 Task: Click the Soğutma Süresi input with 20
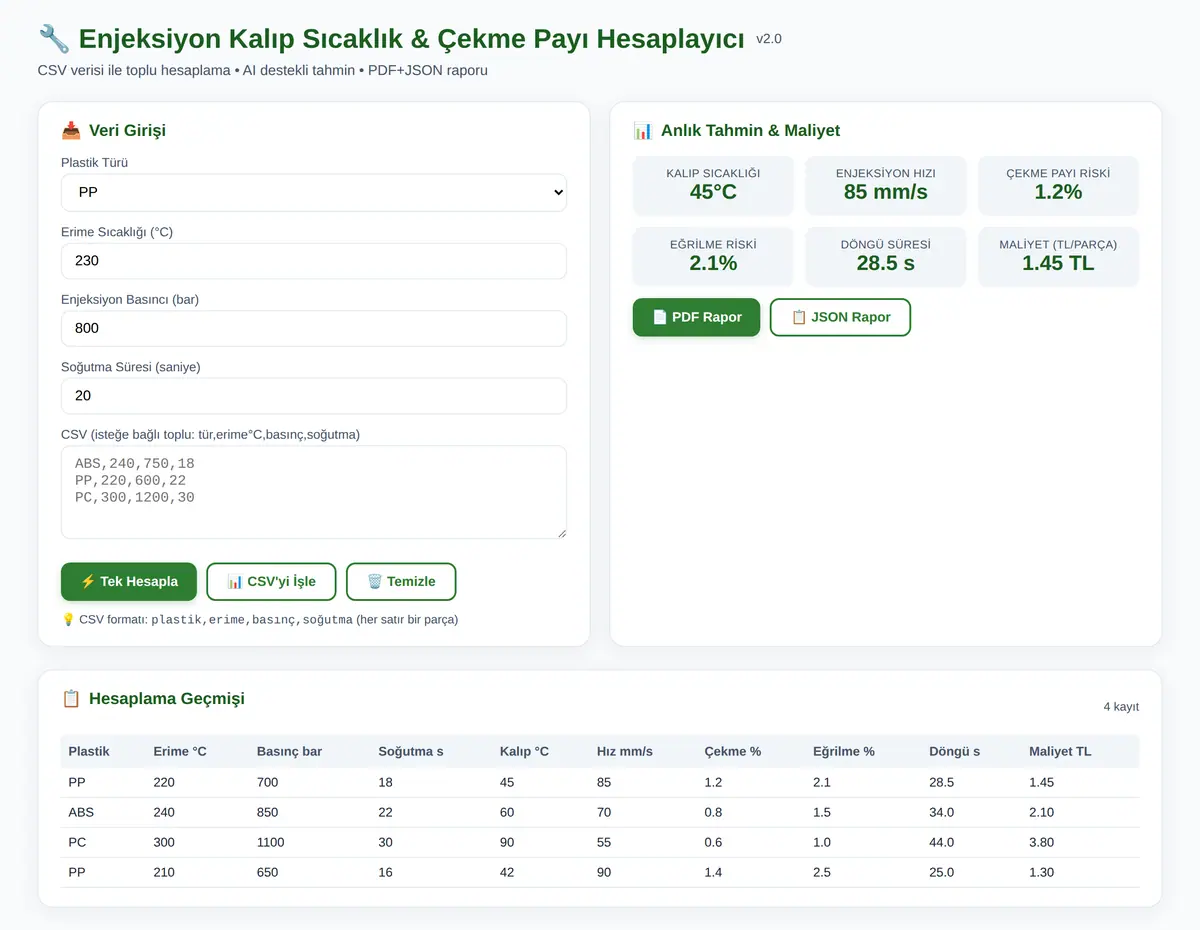click(x=313, y=396)
